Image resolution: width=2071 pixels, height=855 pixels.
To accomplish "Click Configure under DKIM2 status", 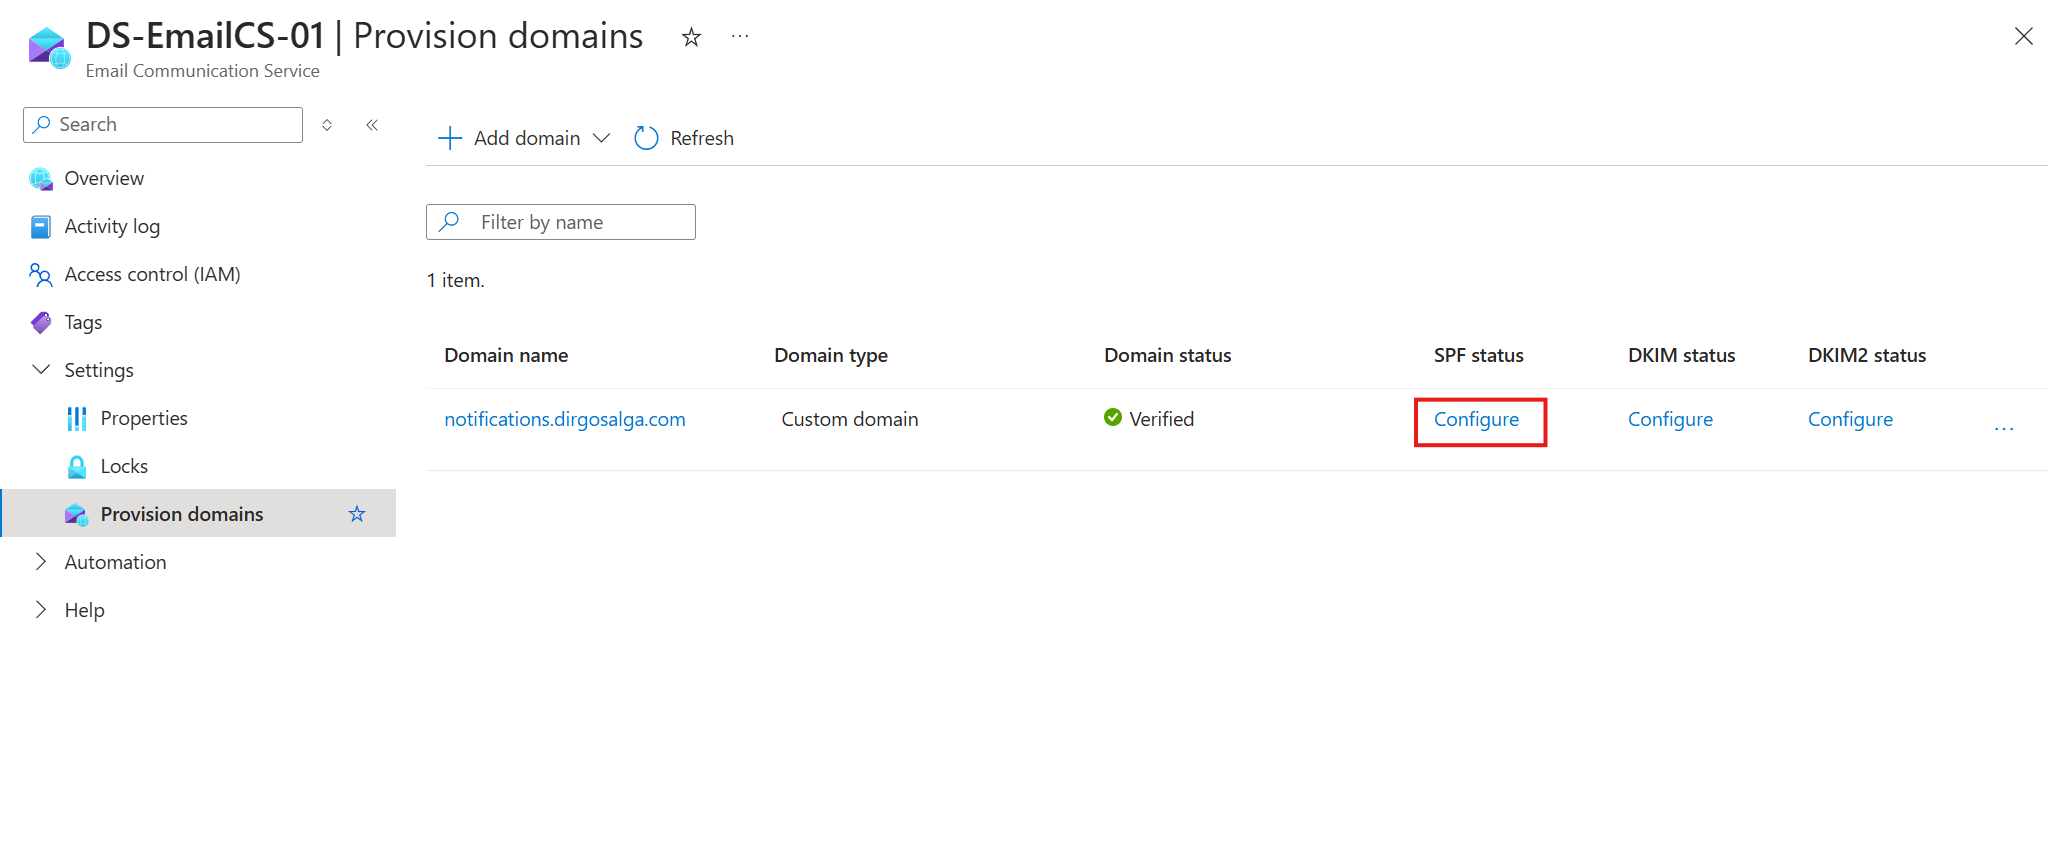I will point(1850,419).
